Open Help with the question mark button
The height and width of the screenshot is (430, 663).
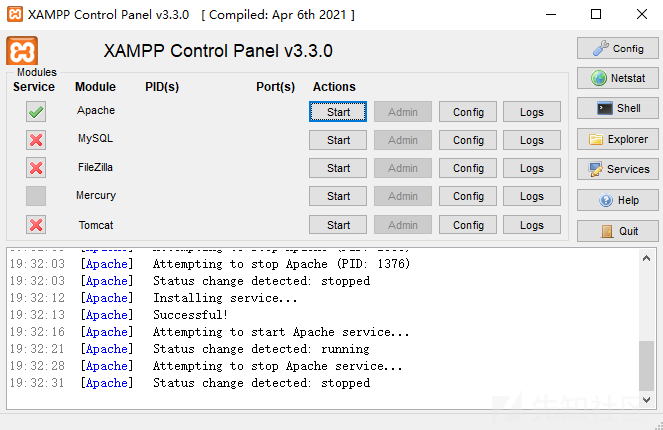(618, 200)
